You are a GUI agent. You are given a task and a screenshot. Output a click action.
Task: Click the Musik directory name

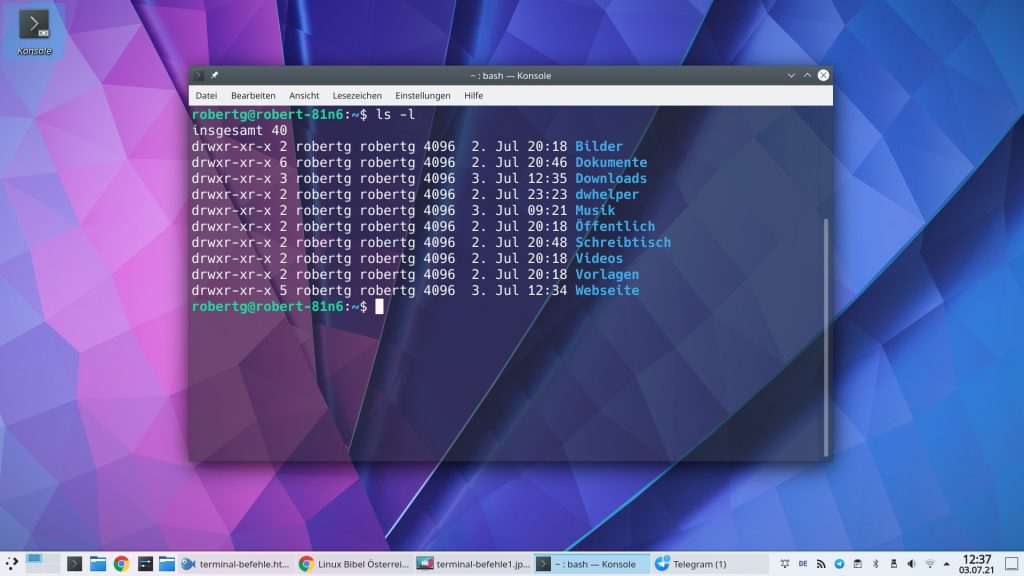coord(595,210)
